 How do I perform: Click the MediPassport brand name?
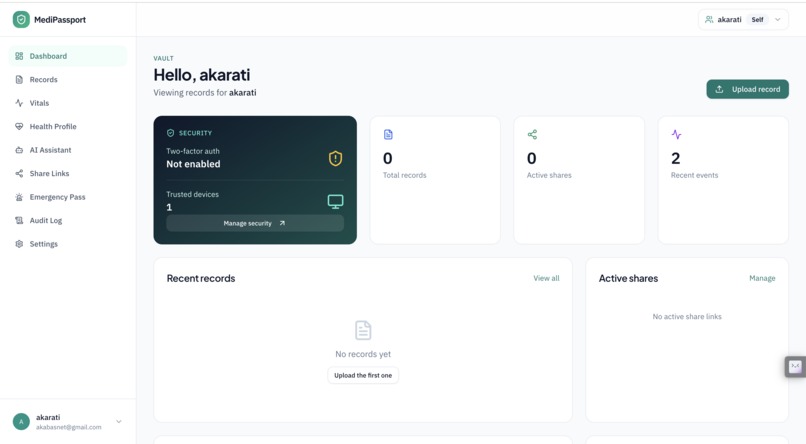point(60,20)
